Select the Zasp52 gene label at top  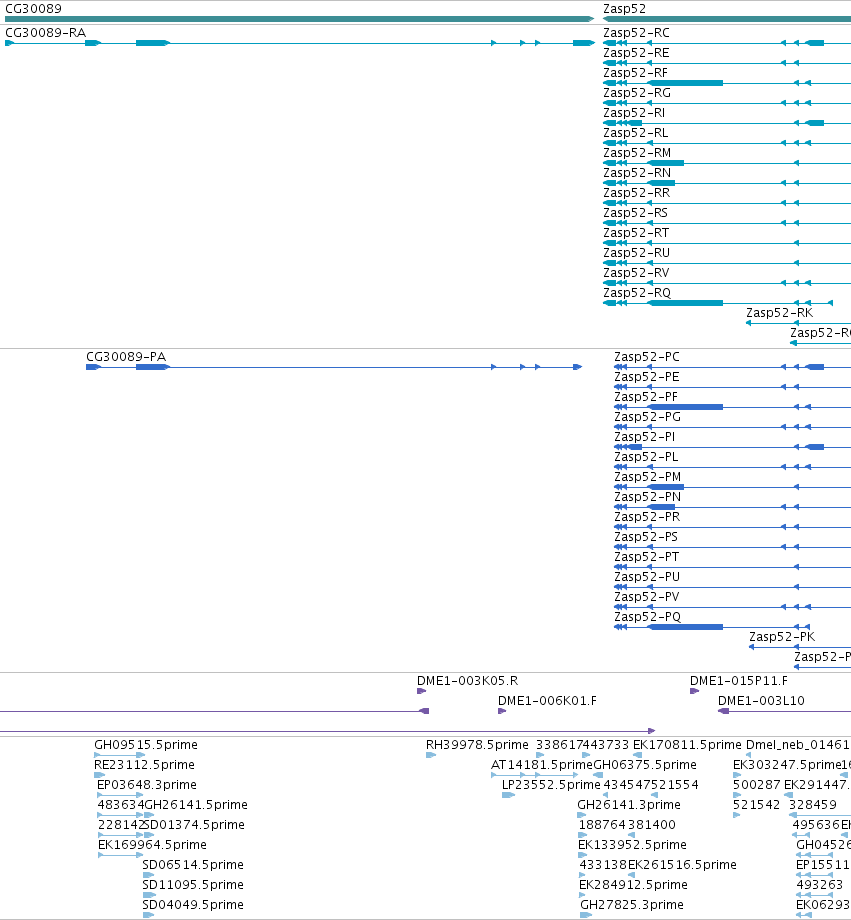[x=624, y=9]
